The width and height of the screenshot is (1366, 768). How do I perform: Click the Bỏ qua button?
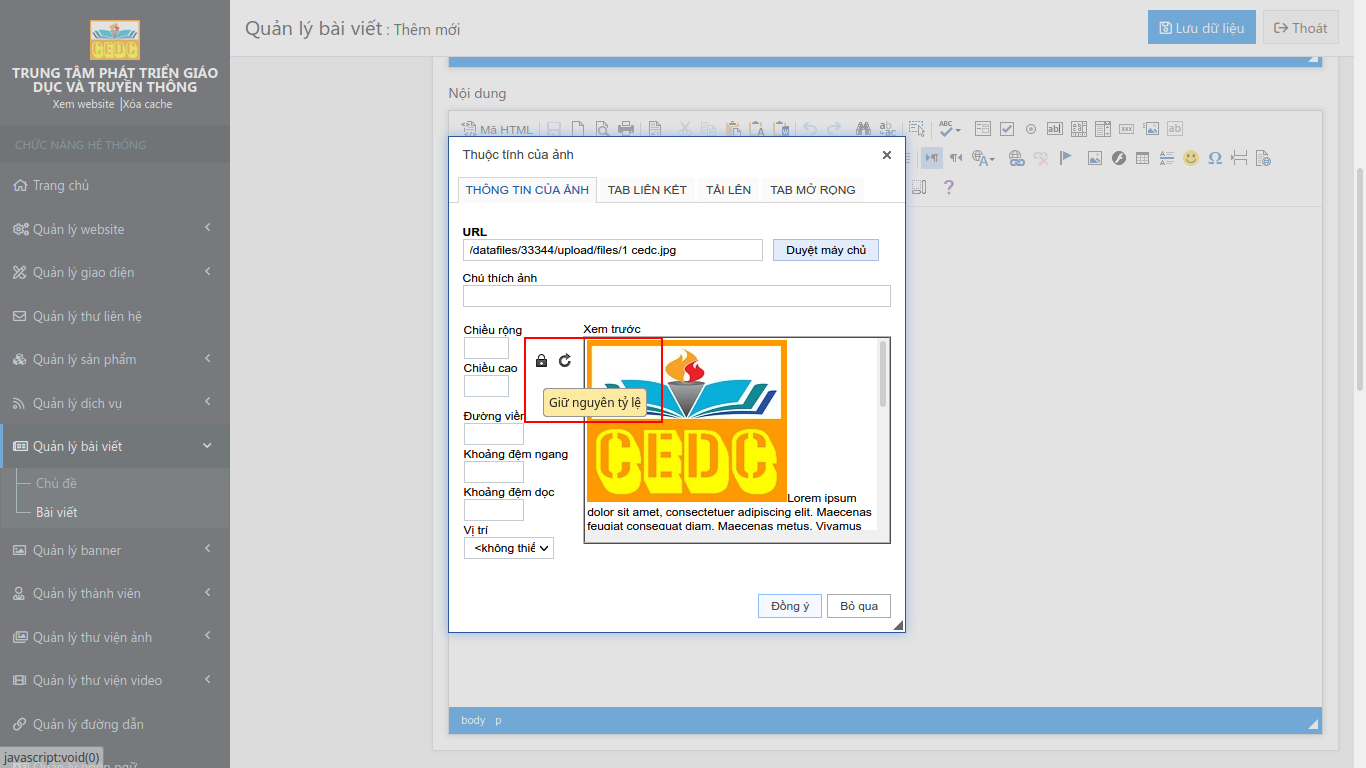[859, 606]
